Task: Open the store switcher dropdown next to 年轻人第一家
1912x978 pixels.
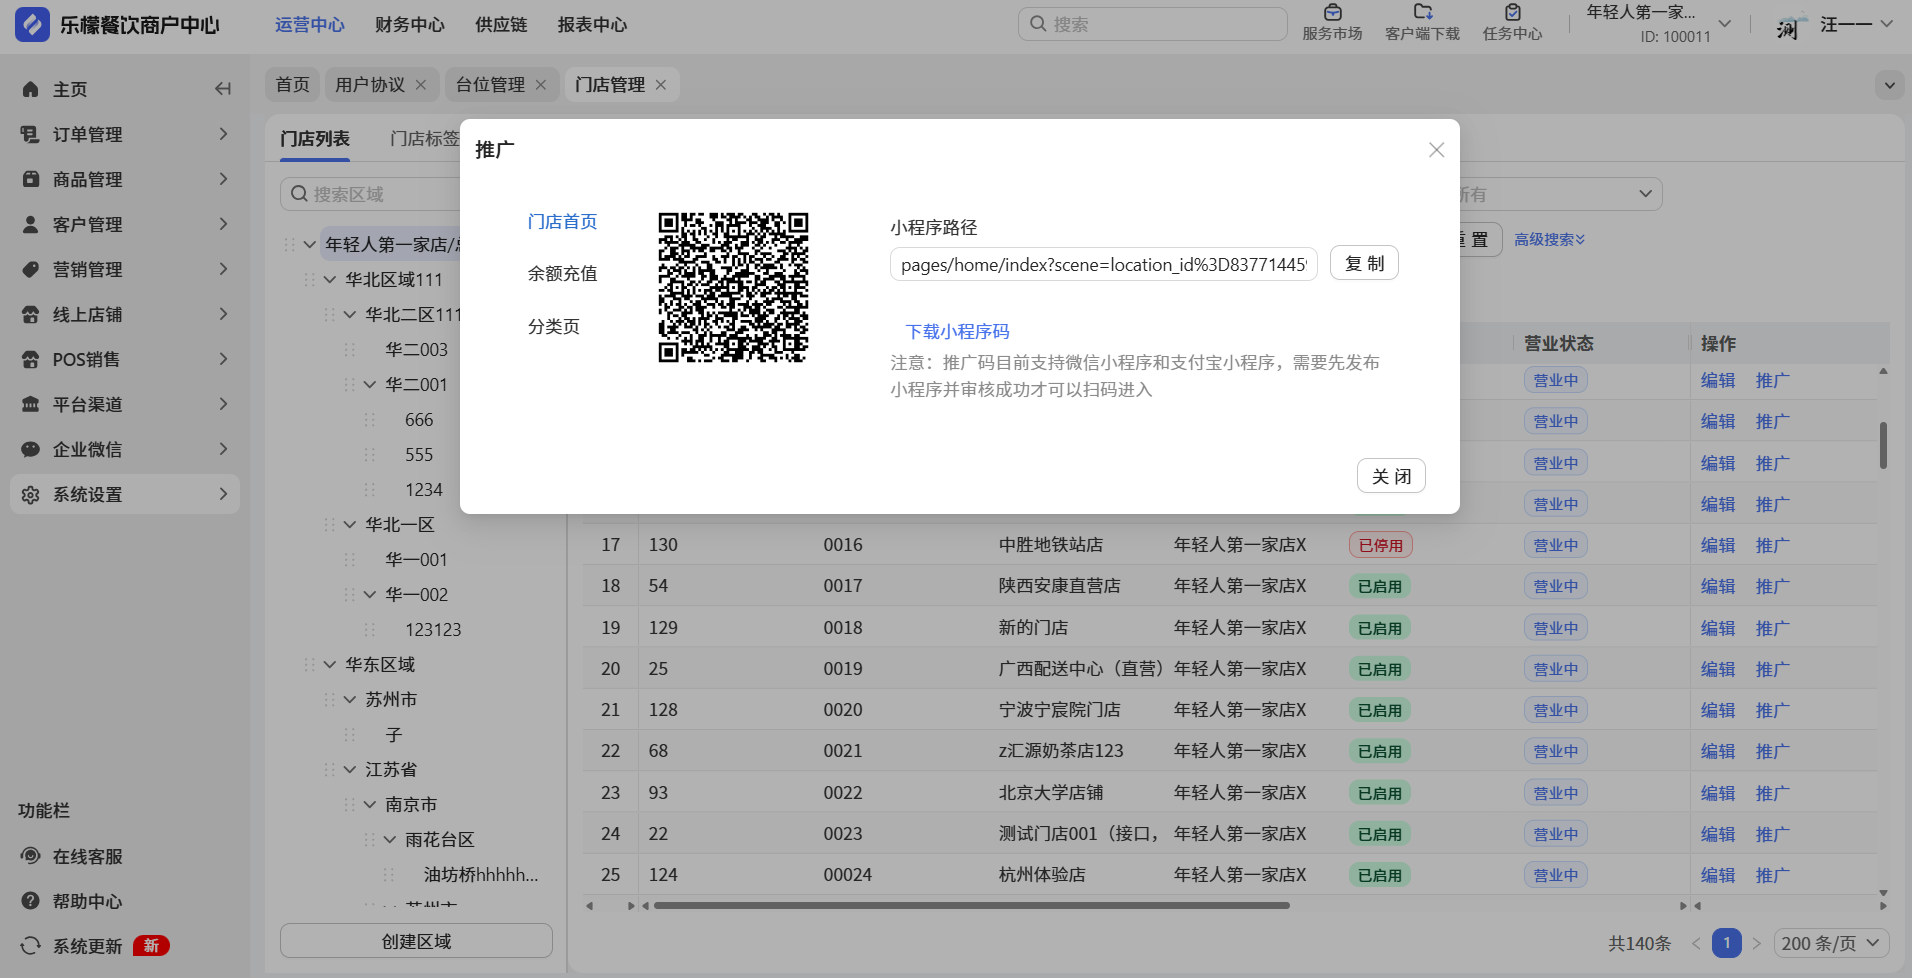Action: click(x=1725, y=23)
